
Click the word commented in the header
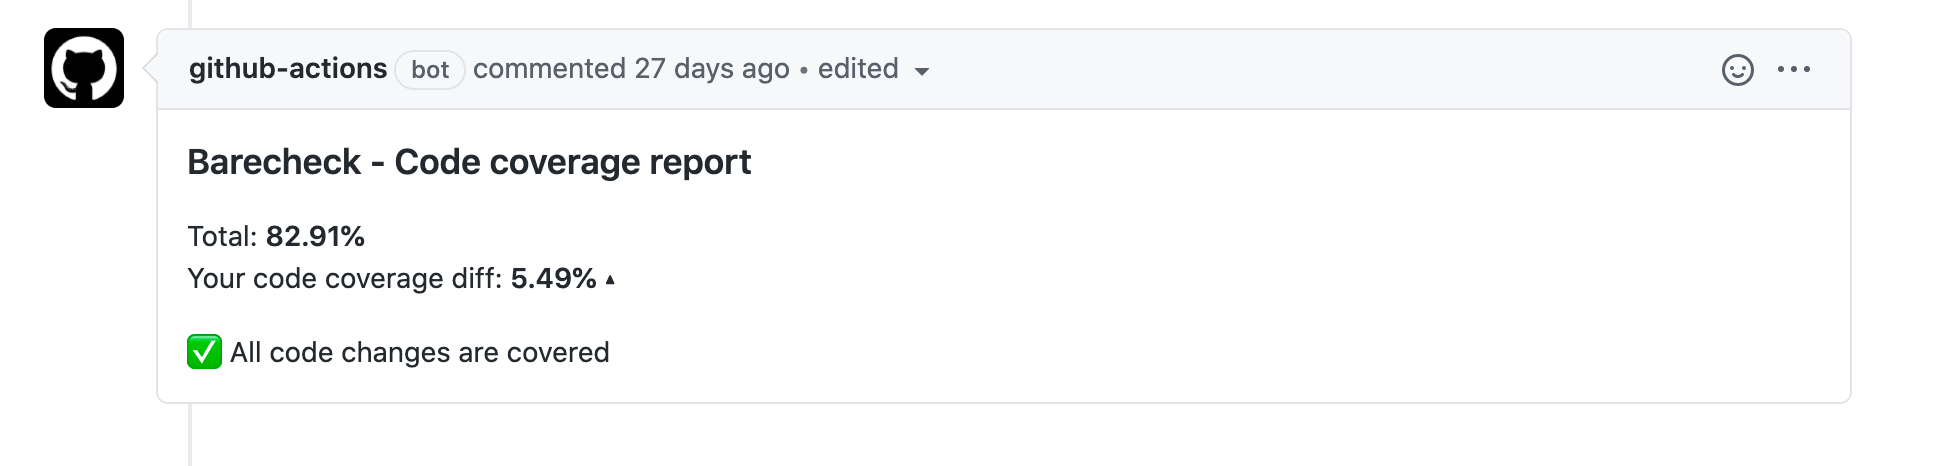[x=549, y=69]
